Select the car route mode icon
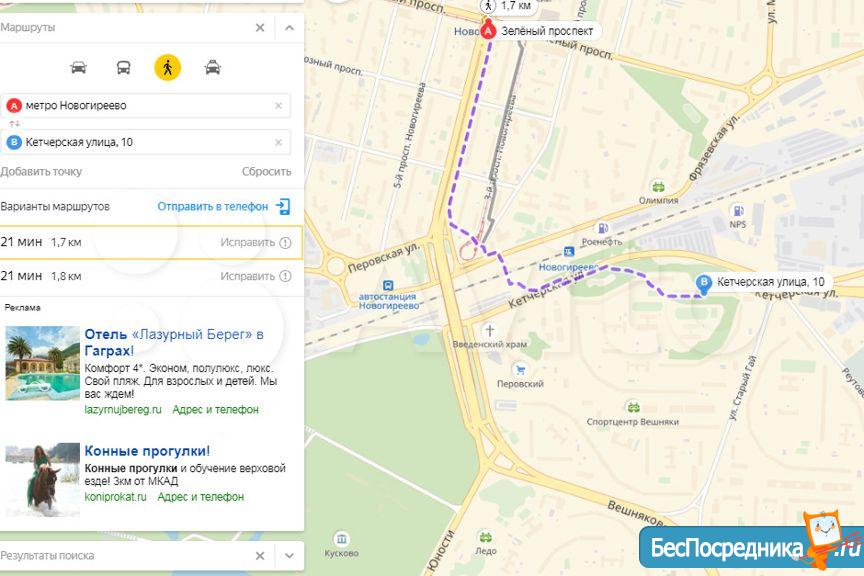The height and width of the screenshot is (576, 864). click(79, 68)
